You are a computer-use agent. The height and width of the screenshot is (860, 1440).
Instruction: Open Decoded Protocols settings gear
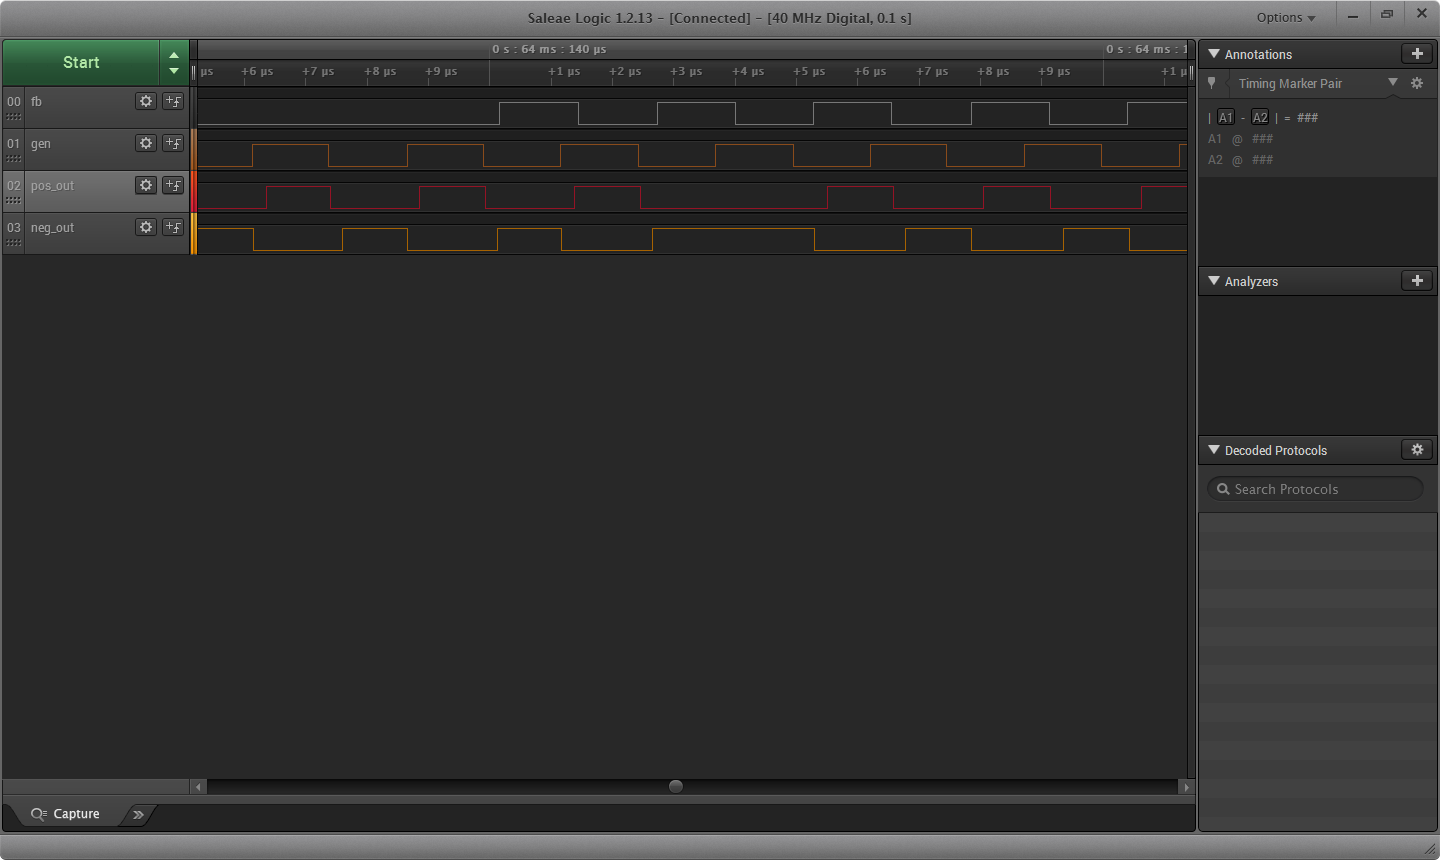(1417, 450)
